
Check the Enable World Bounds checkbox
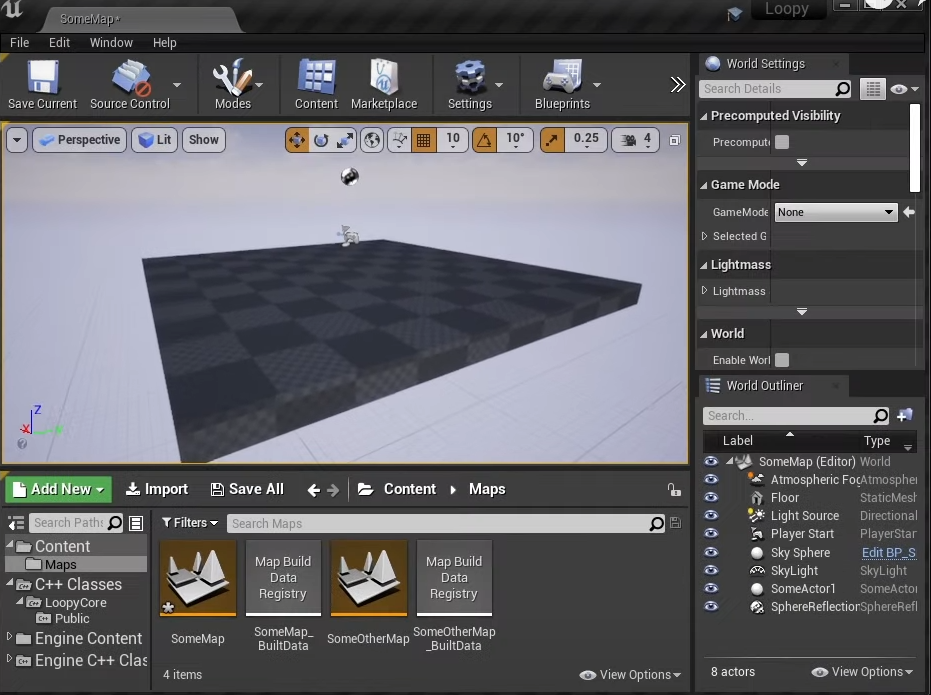click(782, 360)
